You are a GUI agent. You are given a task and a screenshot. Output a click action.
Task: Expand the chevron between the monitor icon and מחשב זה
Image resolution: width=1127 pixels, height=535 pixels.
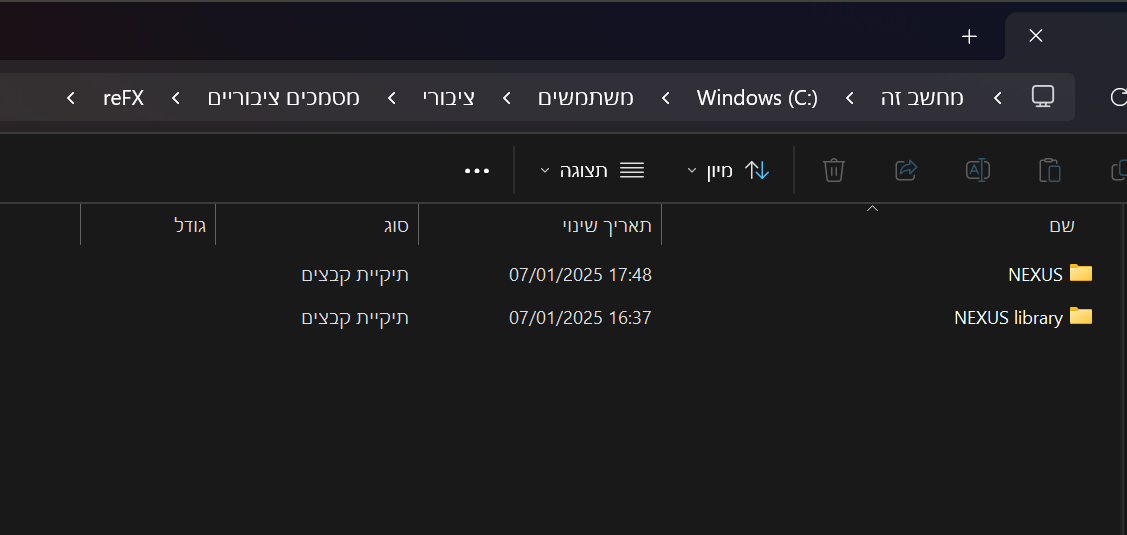998,98
